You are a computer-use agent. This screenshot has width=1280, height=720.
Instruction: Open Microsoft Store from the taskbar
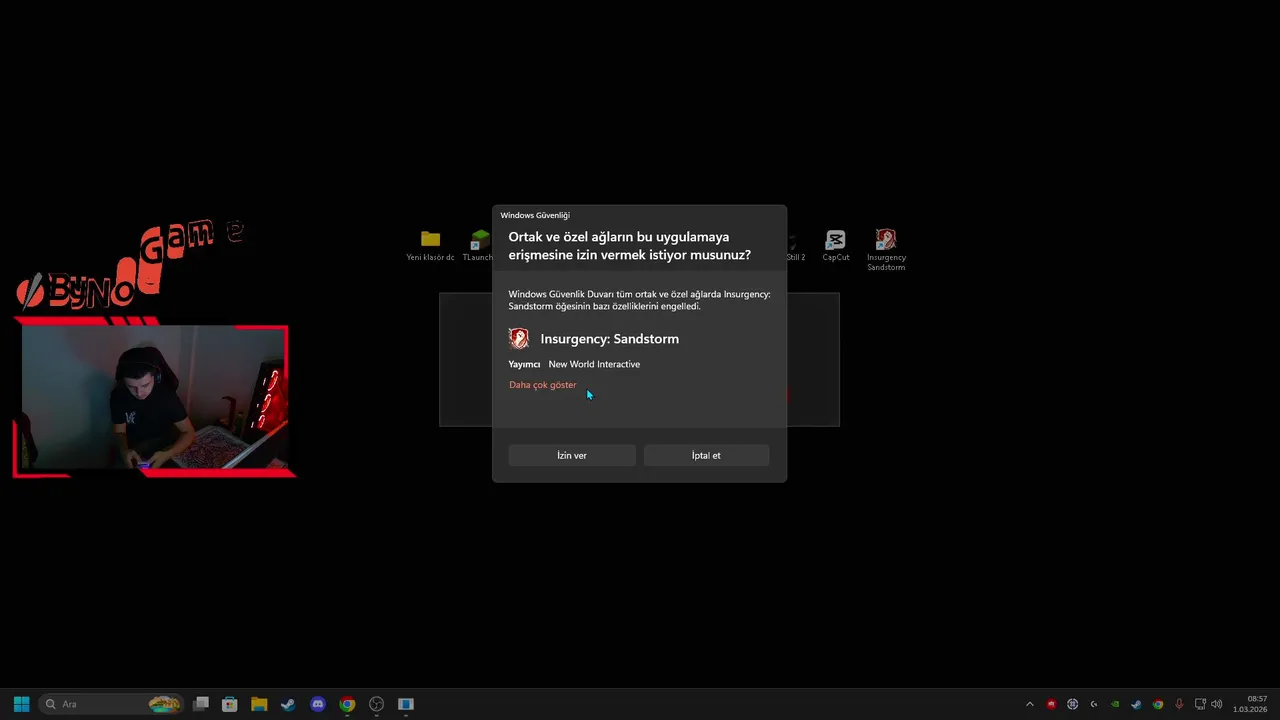click(229, 704)
